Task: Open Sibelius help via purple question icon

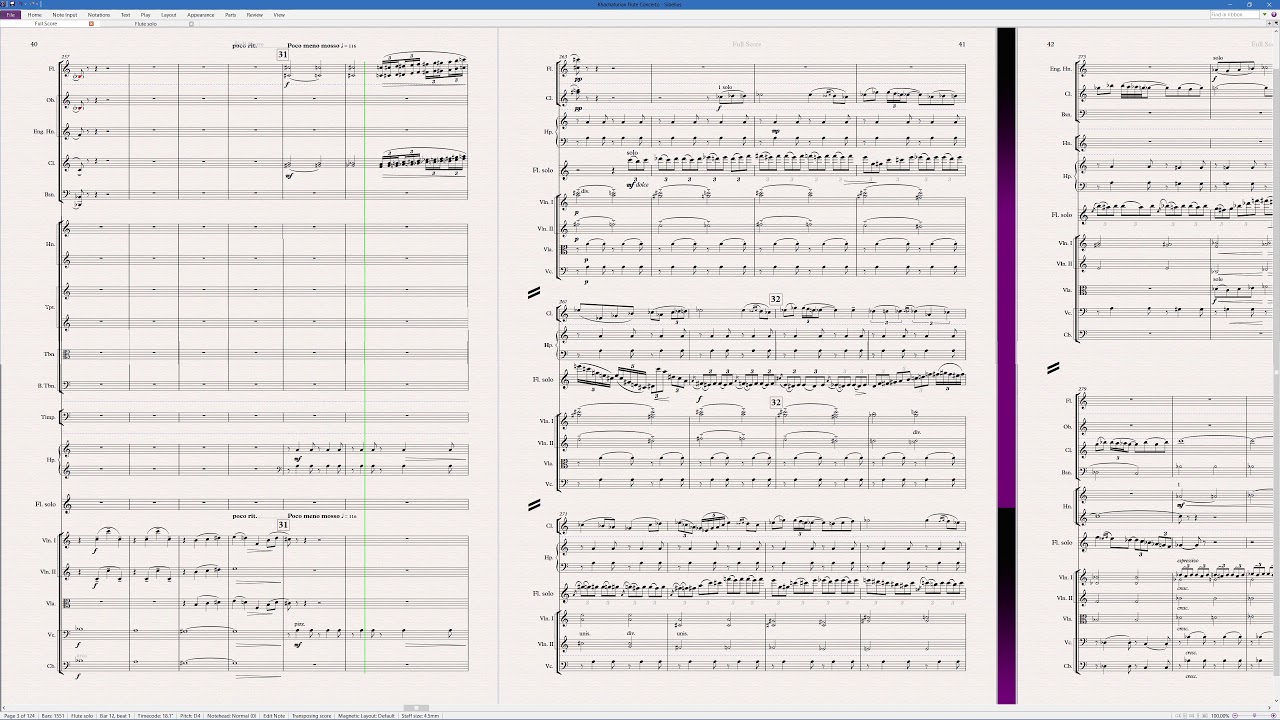Action: (x=1275, y=15)
